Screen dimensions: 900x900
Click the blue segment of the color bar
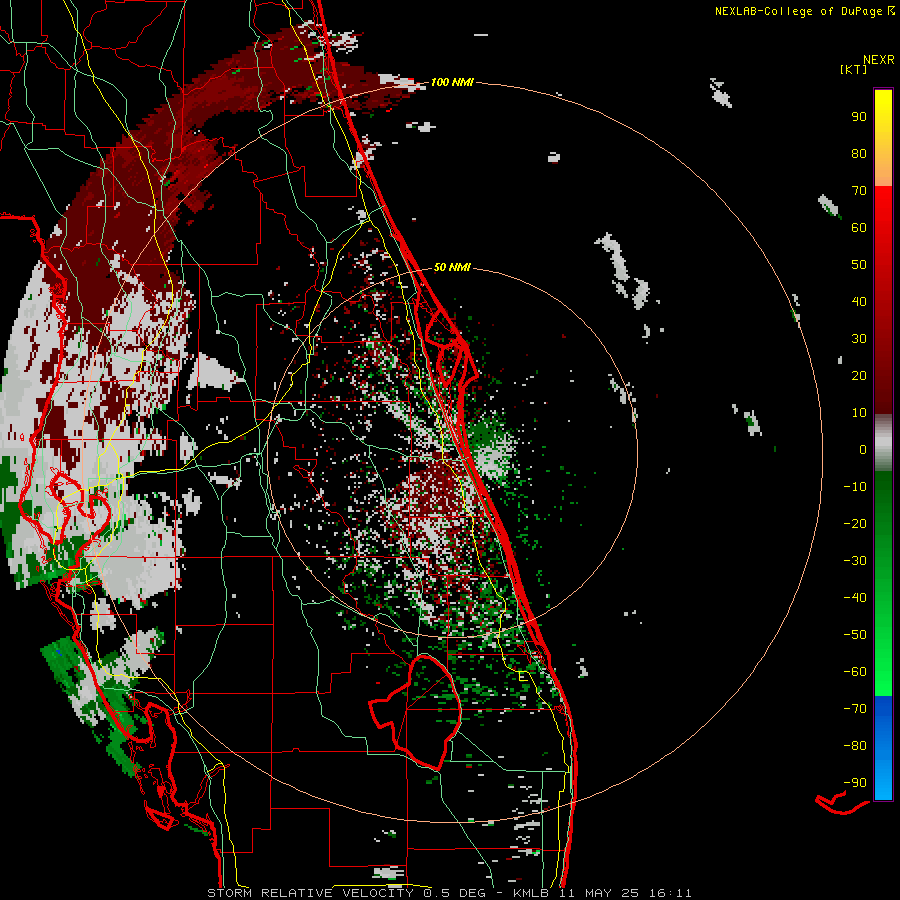click(883, 748)
